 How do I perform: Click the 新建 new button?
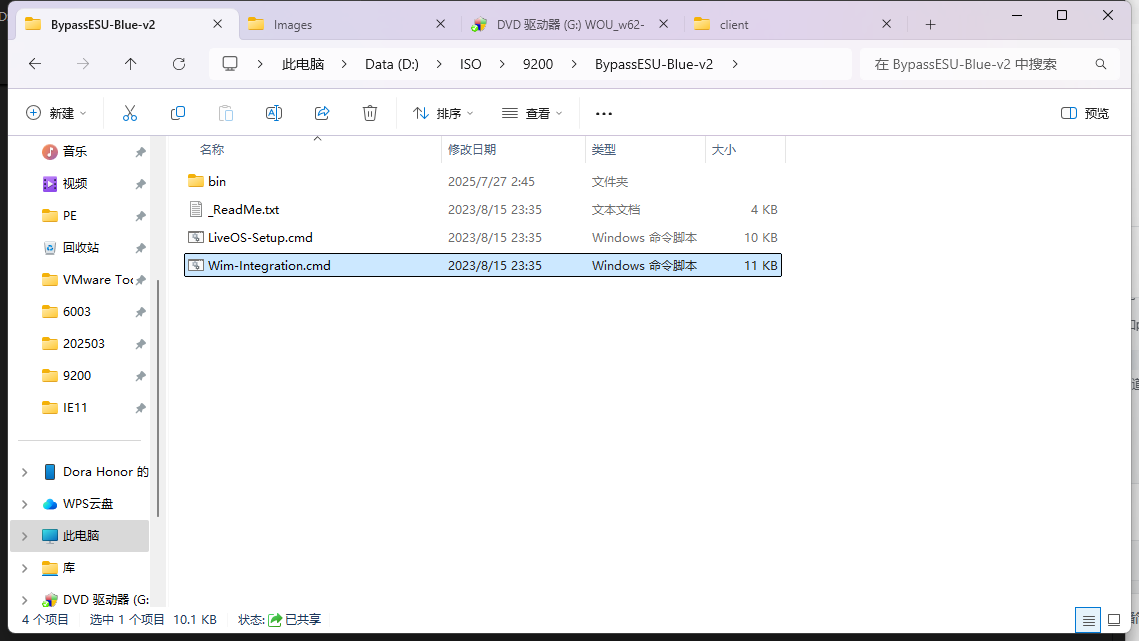(56, 113)
